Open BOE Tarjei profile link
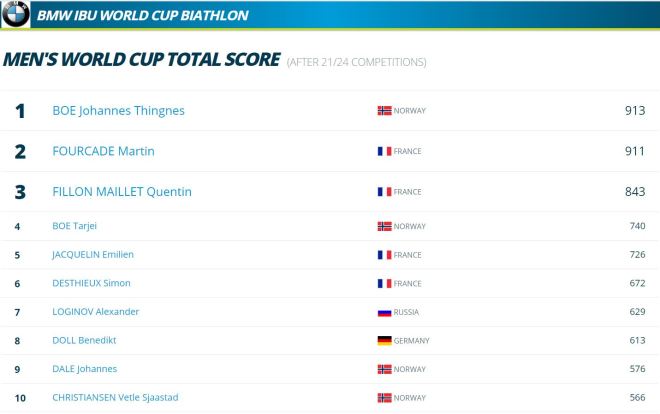The height and width of the screenshot is (414, 660). point(74,227)
